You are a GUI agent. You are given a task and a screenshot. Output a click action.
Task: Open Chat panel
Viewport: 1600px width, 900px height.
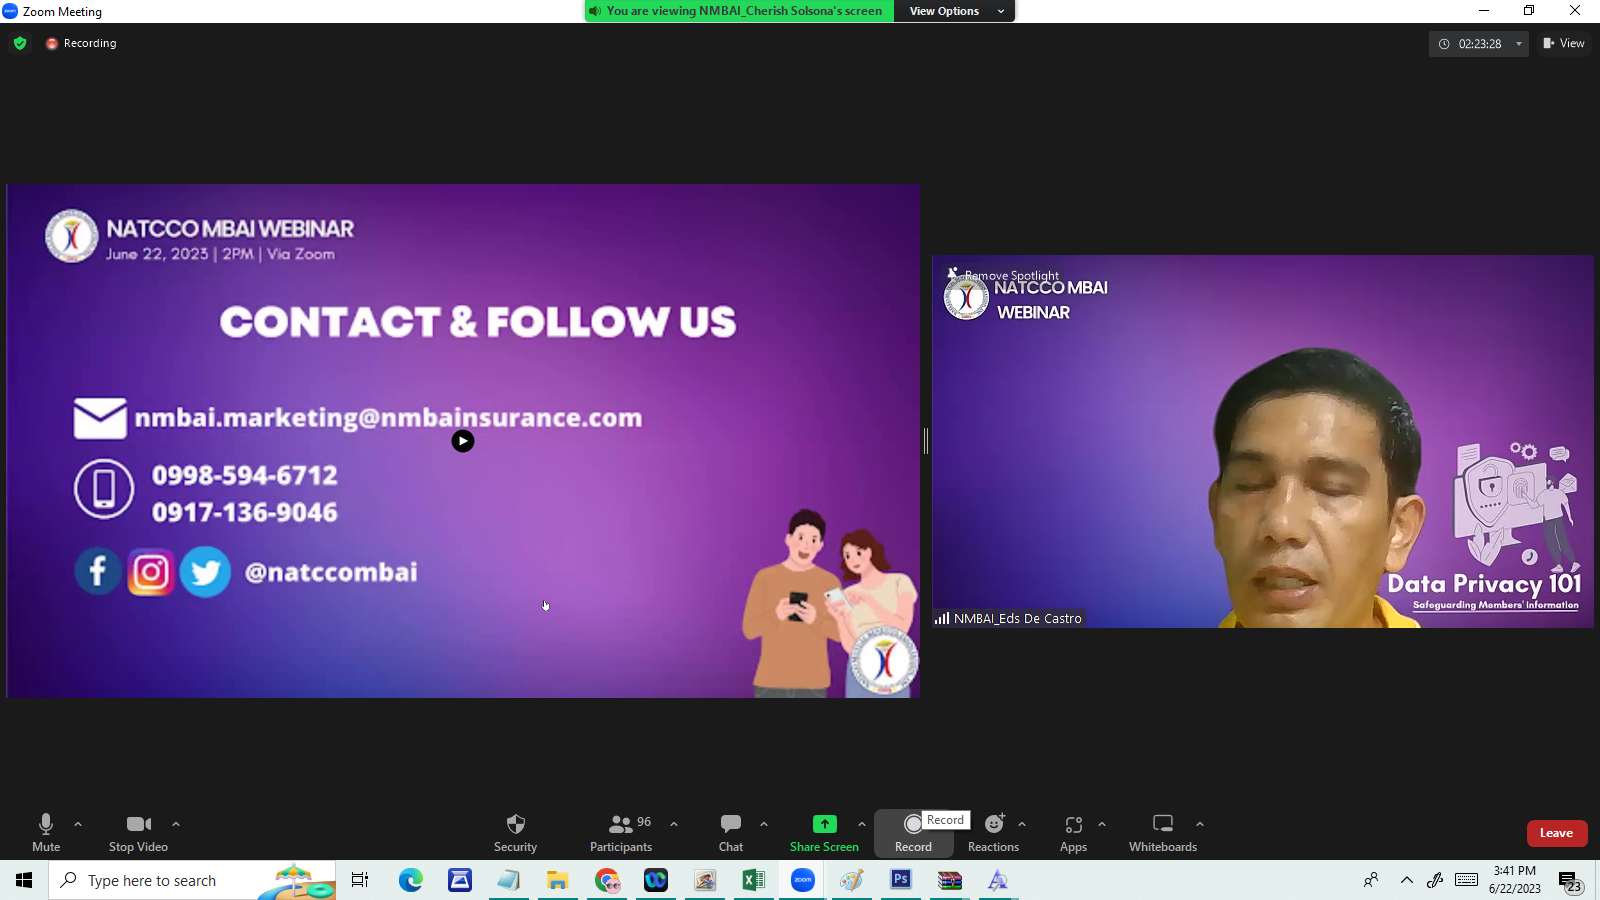point(731,832)
